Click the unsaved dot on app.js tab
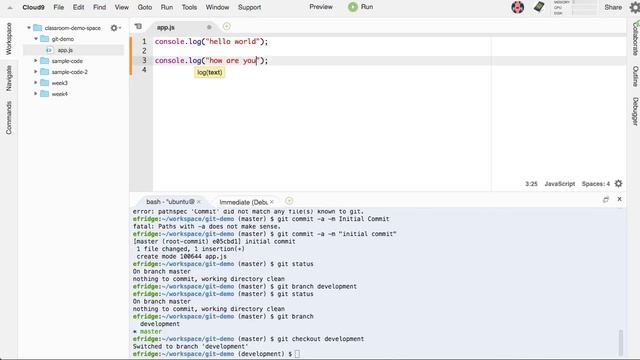This screenshot has width=640, height=360. pos(209,27)
